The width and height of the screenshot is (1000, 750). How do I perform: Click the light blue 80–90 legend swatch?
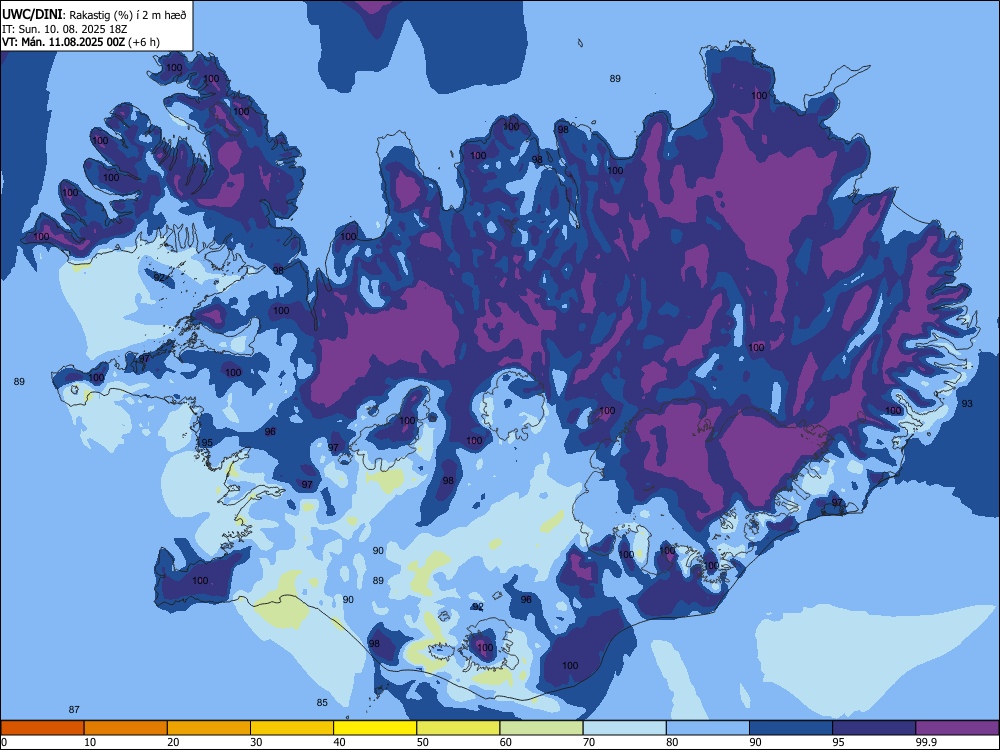(x=707, y=728)
